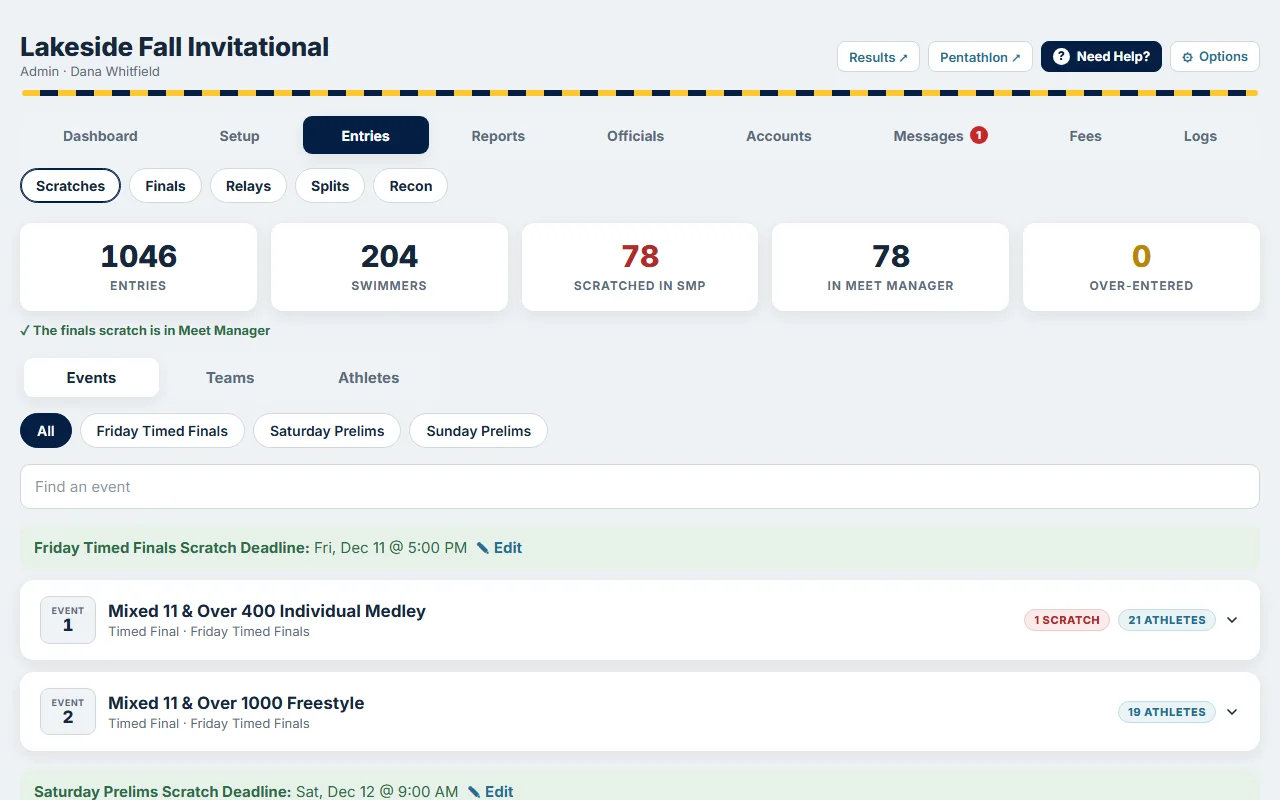This screenshot has height=800, width=1280.
Task: Switch to the Teams view tab
Action: coord(230,378)
